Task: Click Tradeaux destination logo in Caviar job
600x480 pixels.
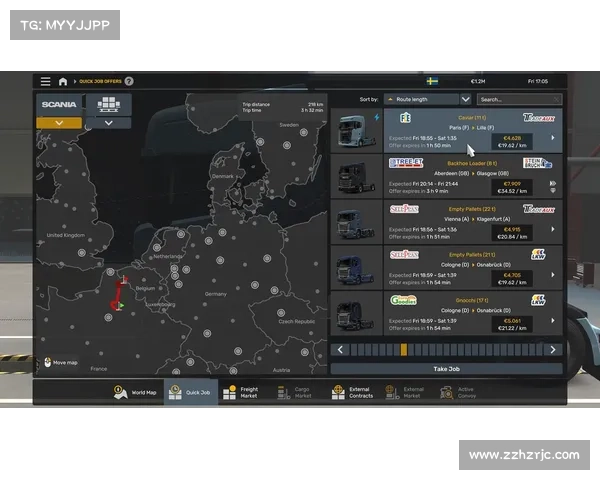Action: click(539, 118)
